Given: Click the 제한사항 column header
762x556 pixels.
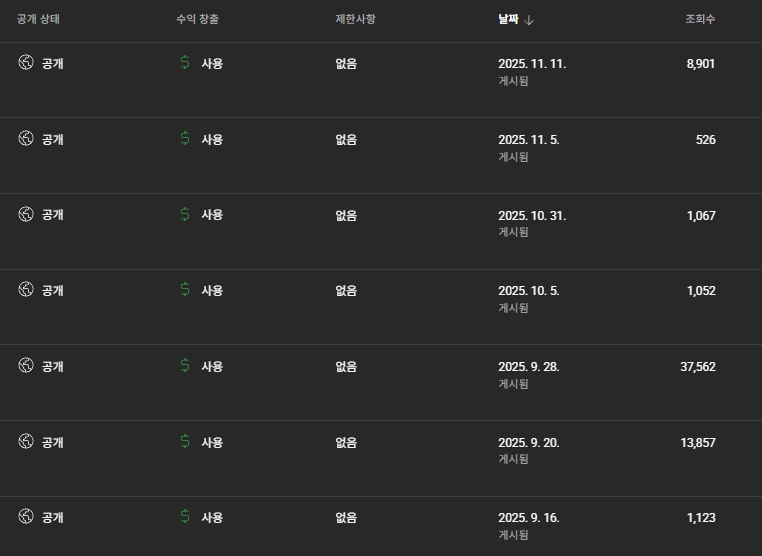Looking at the screenshot, I should [x=355, y=19].
